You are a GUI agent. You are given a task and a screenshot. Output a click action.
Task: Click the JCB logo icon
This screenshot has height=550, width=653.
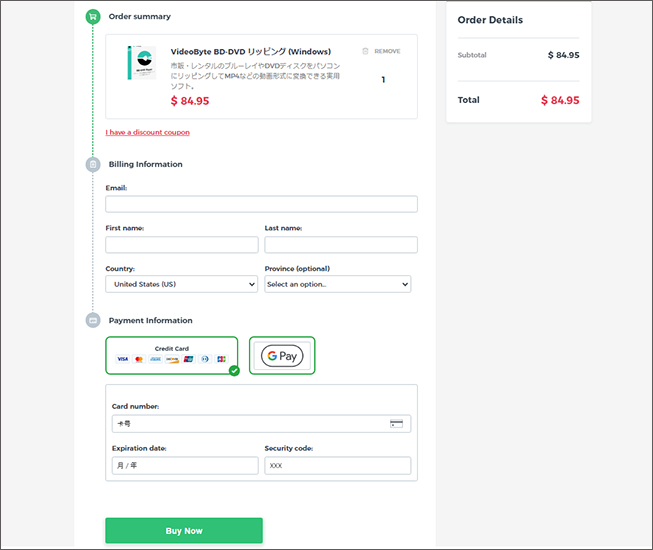pyautogui.click(x=222, y=359)
